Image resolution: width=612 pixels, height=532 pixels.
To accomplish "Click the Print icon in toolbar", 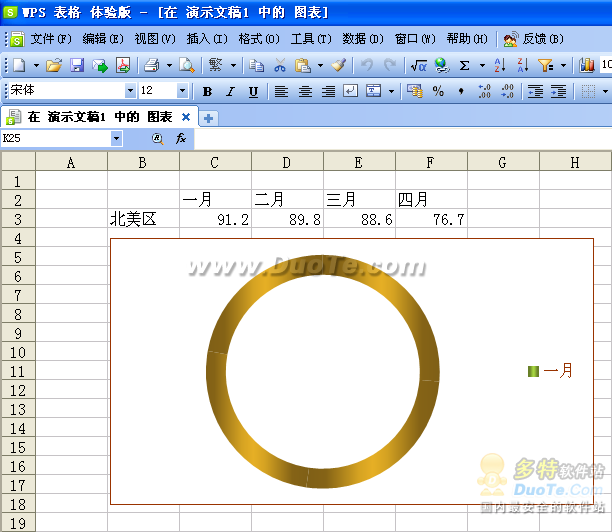I will [x=151, y=65].
